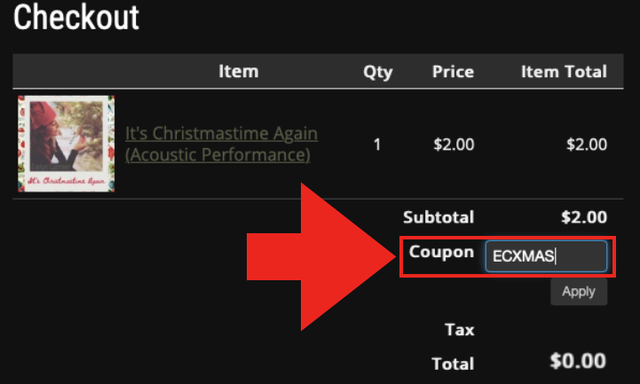The width and height of the screenshot is (640, 384).
Task: Click the Subtotal amount $2.00
Action: pos(584,217)
